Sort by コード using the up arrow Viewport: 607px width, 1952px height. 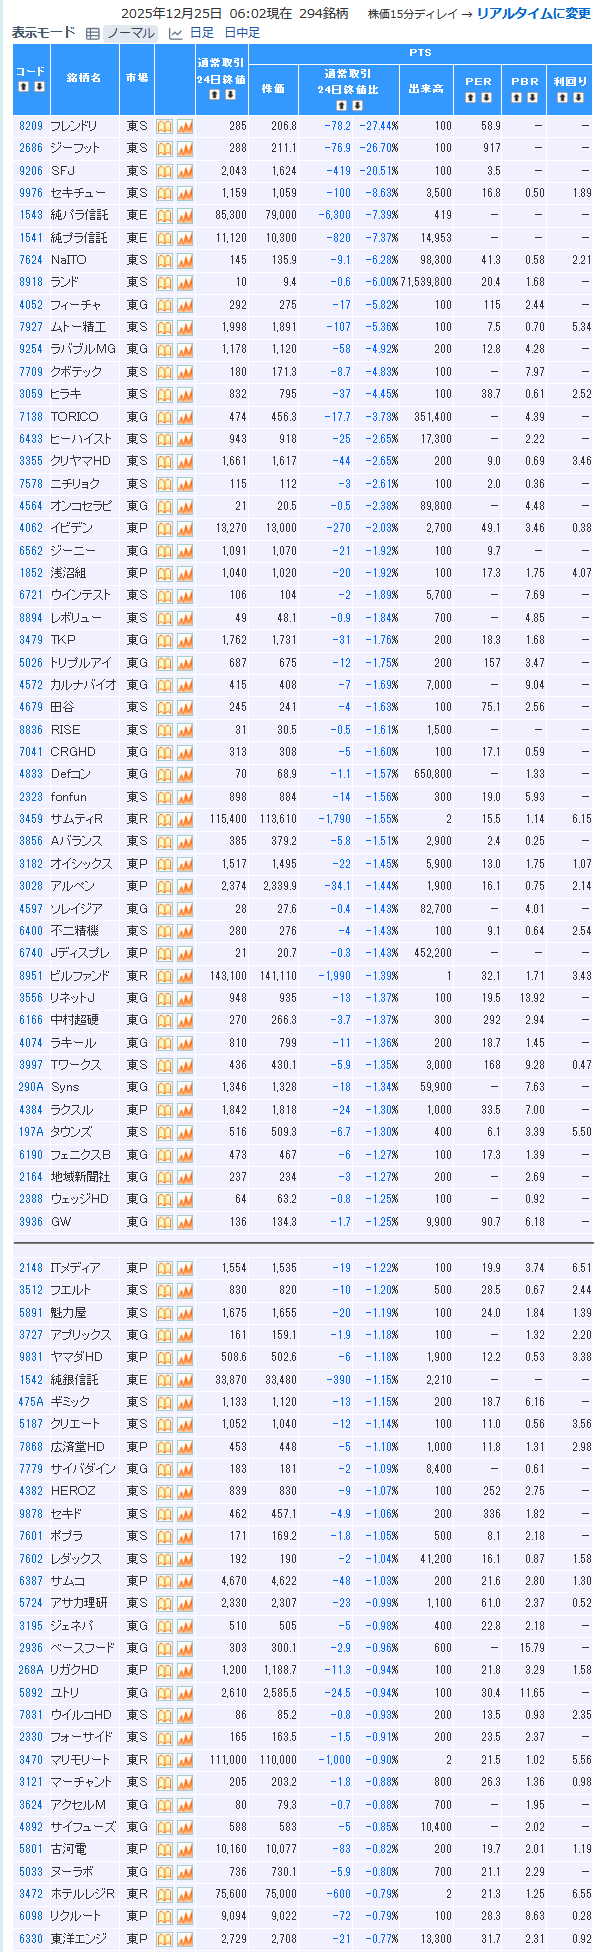(23, 87)
